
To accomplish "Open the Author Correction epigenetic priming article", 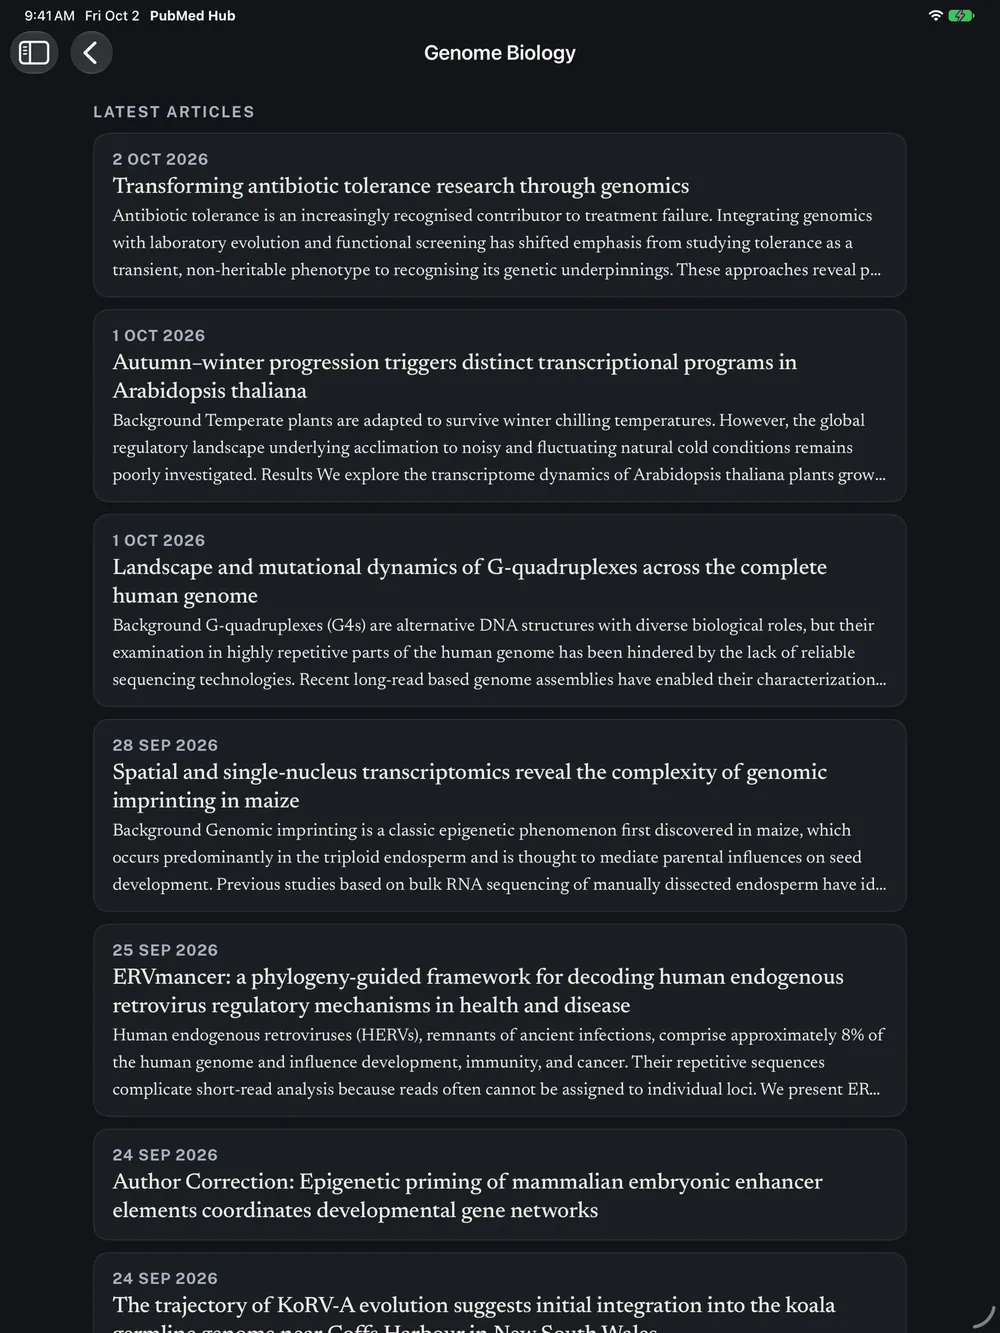I will pos(500,1185).
